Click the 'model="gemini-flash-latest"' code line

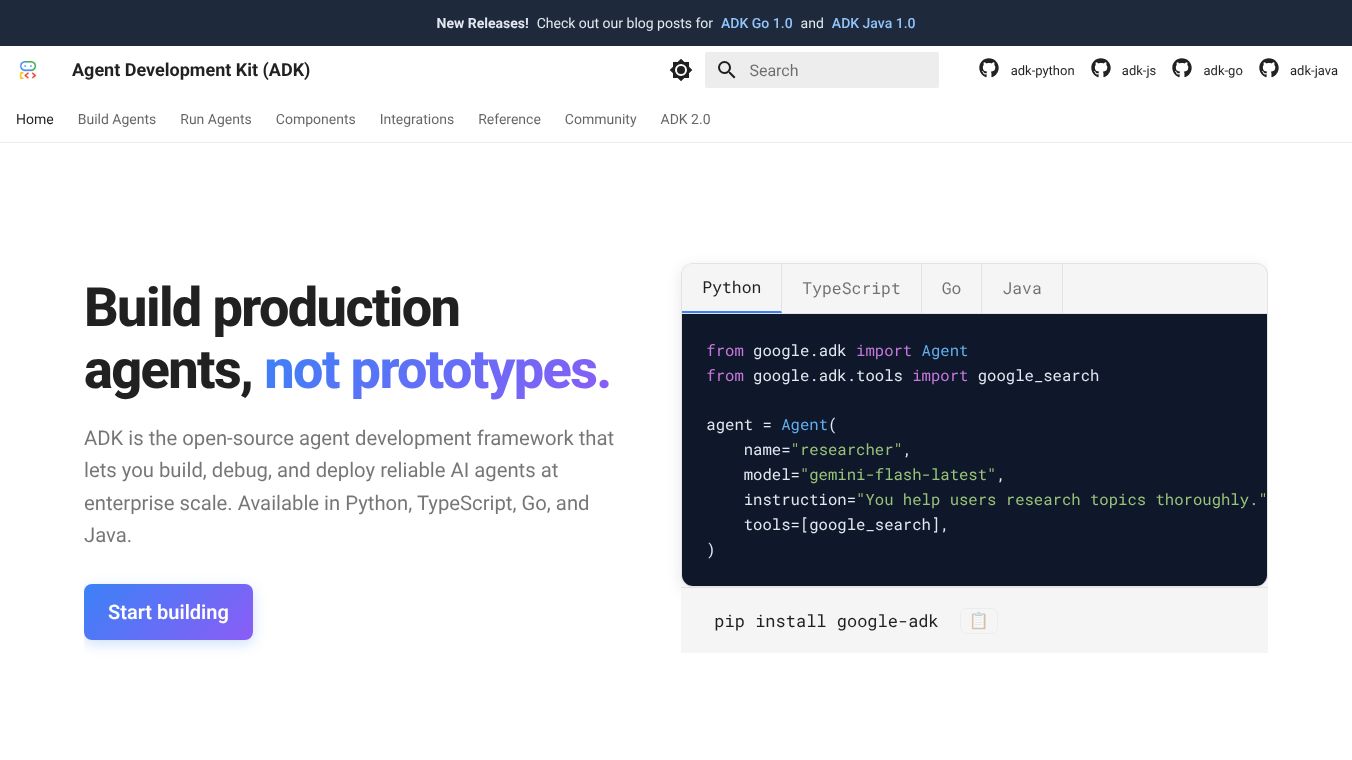click(873, 475)
